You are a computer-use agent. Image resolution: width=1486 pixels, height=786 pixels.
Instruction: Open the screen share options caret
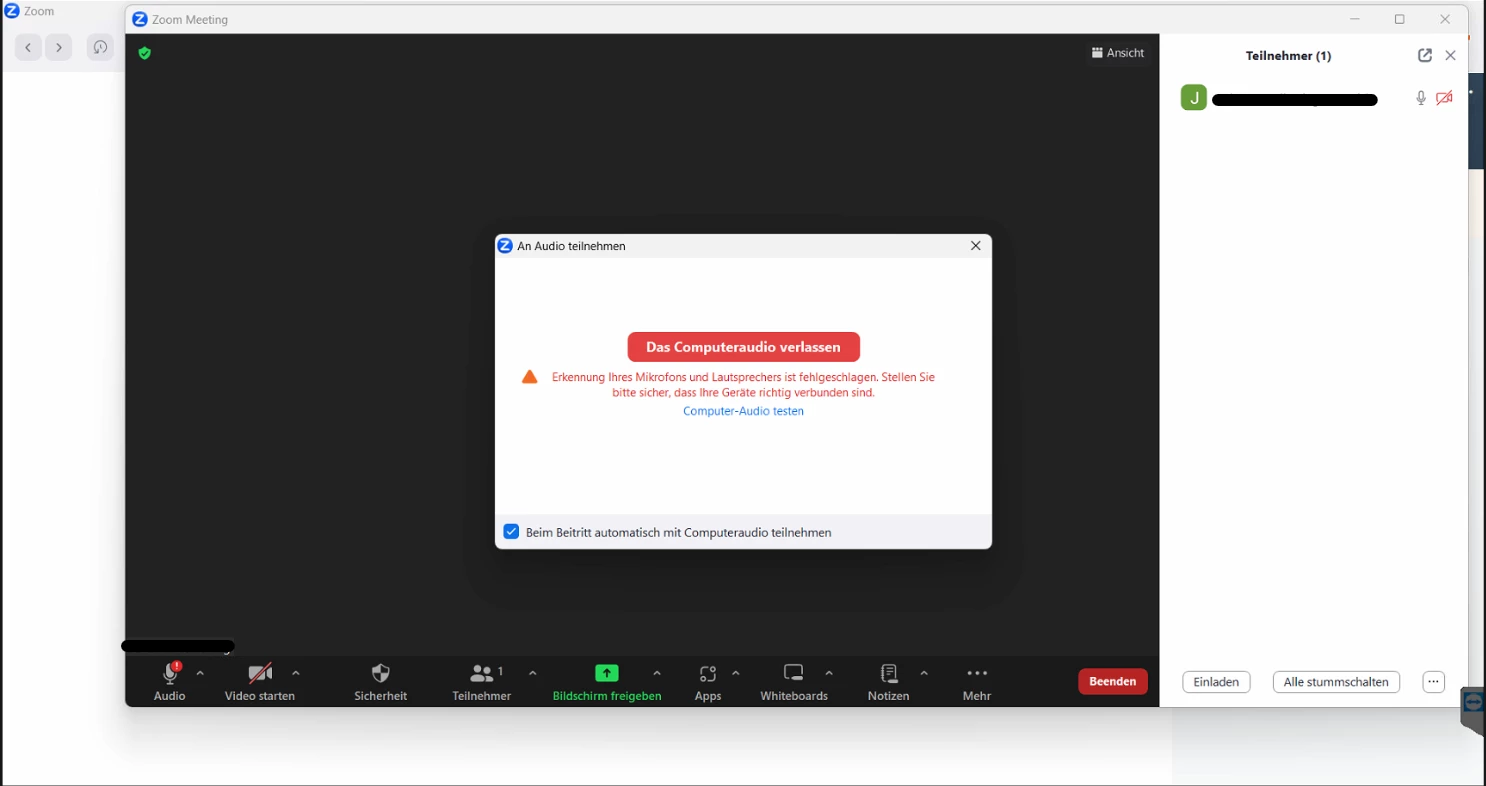click(x=657, y=673)
